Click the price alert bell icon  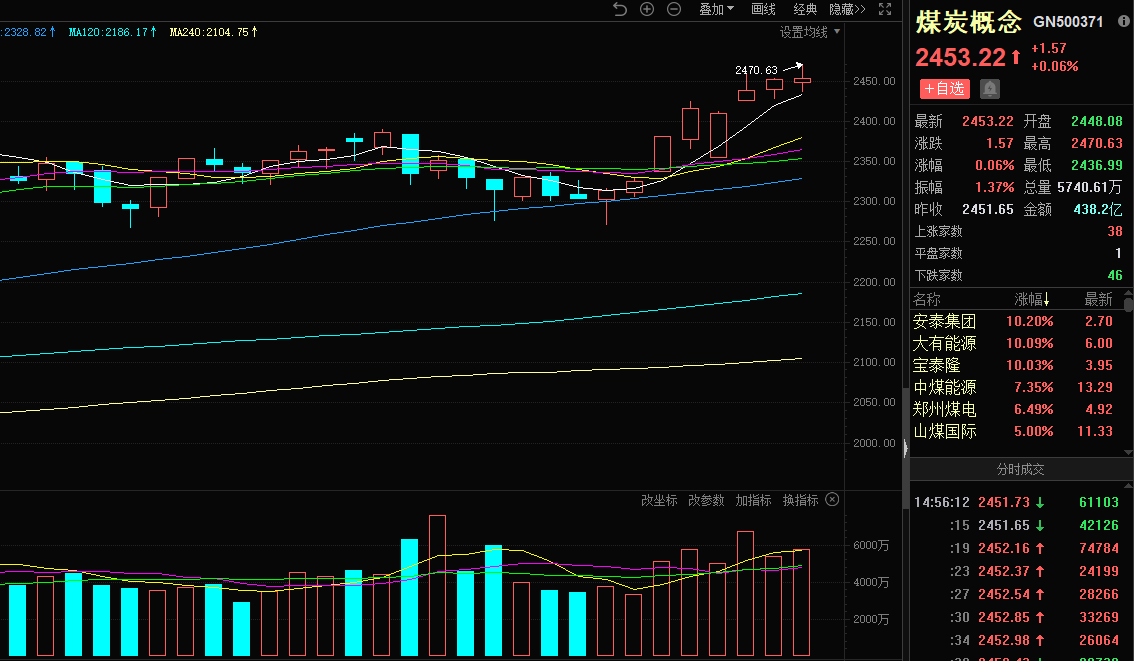click(x=989, y=89)
